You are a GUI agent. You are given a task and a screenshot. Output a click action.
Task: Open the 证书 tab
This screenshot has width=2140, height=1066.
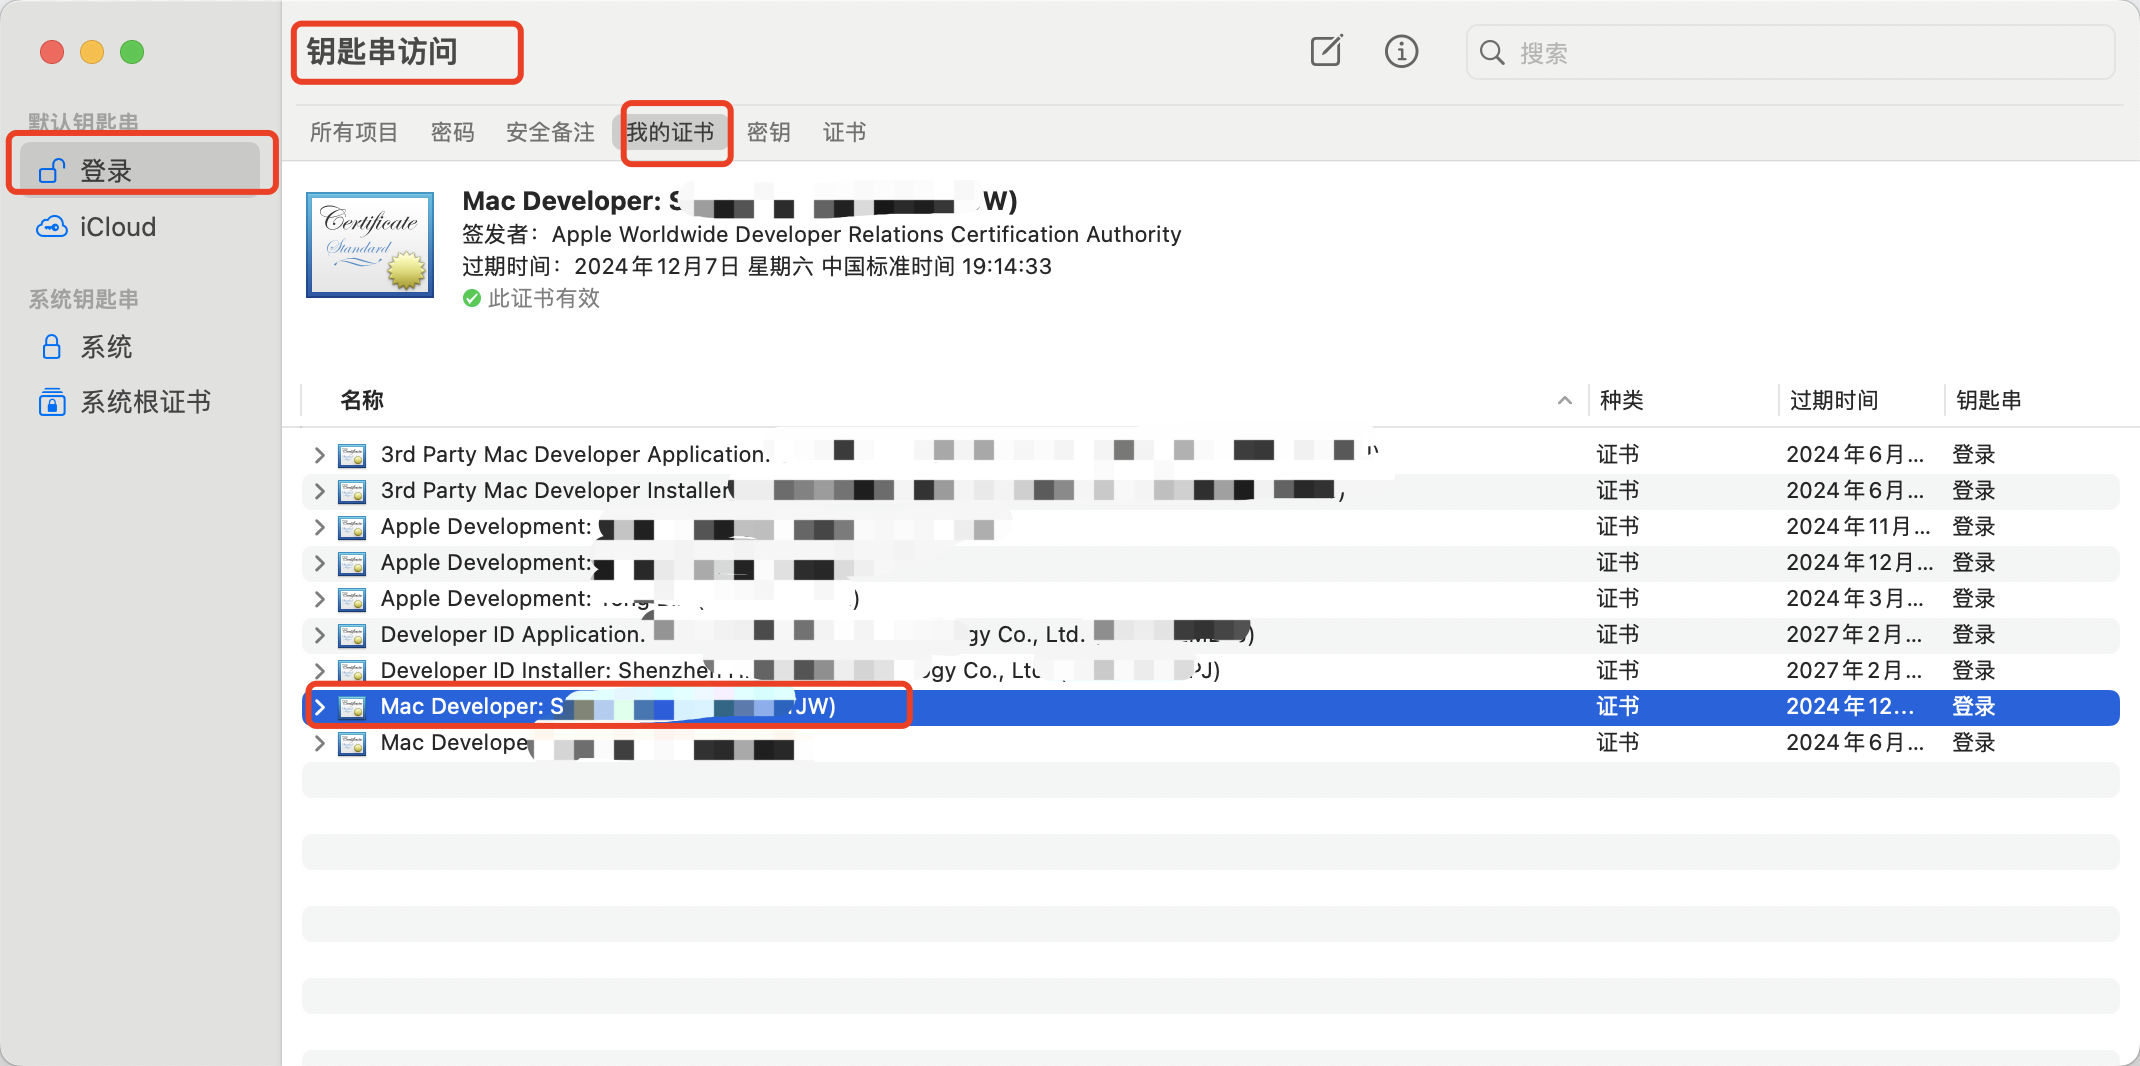click(844, 132)
